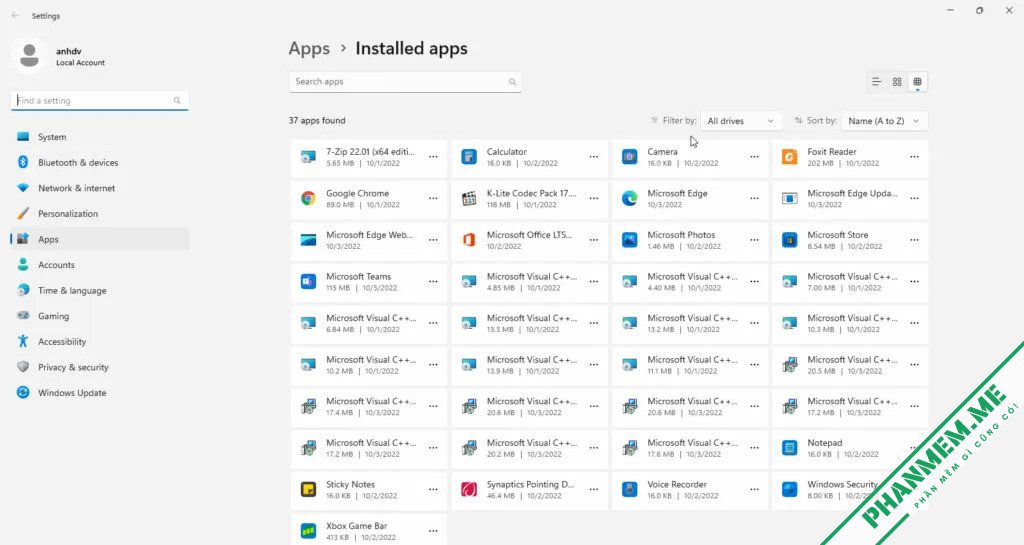Viewport: 1024px width, 545px height.
Task: Click the Sticky Notes app icon
Action: tap(308, 490)
